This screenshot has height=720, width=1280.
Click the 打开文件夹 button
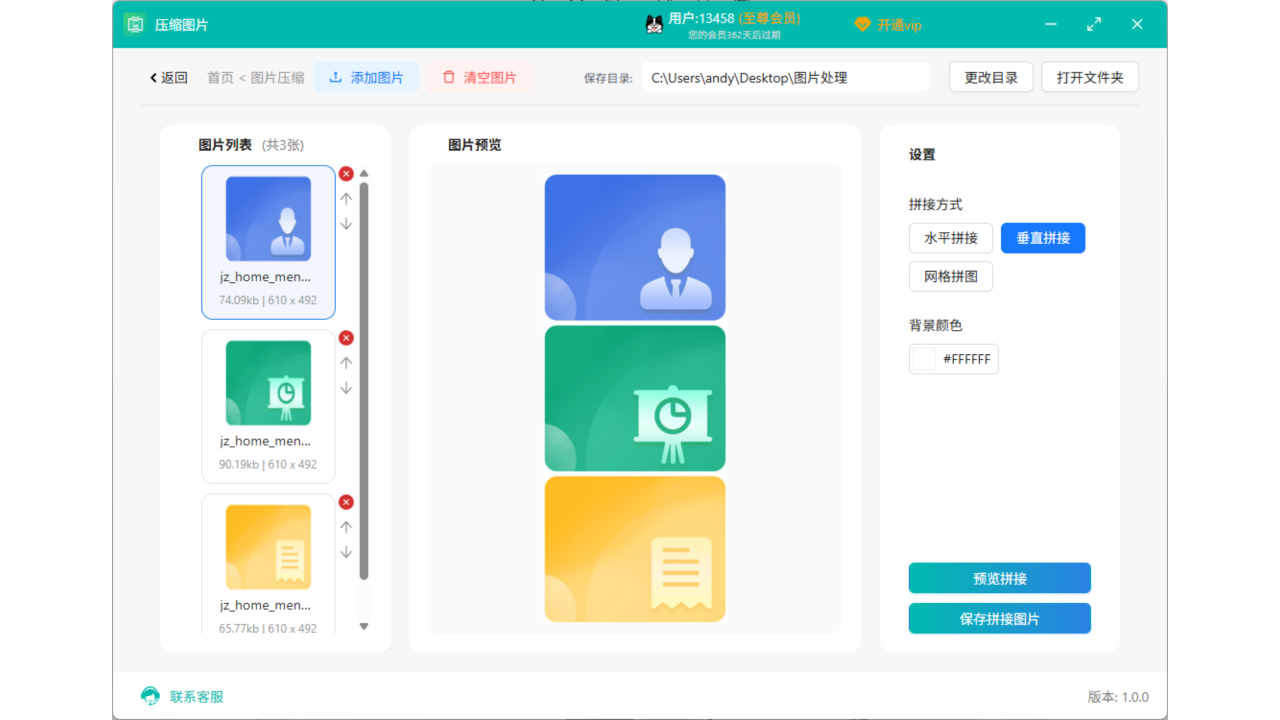(1089, 76)
